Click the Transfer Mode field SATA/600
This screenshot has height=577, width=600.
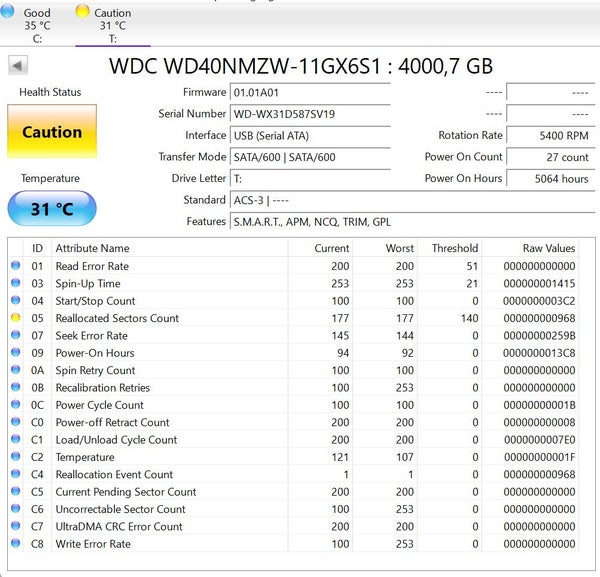310,157
